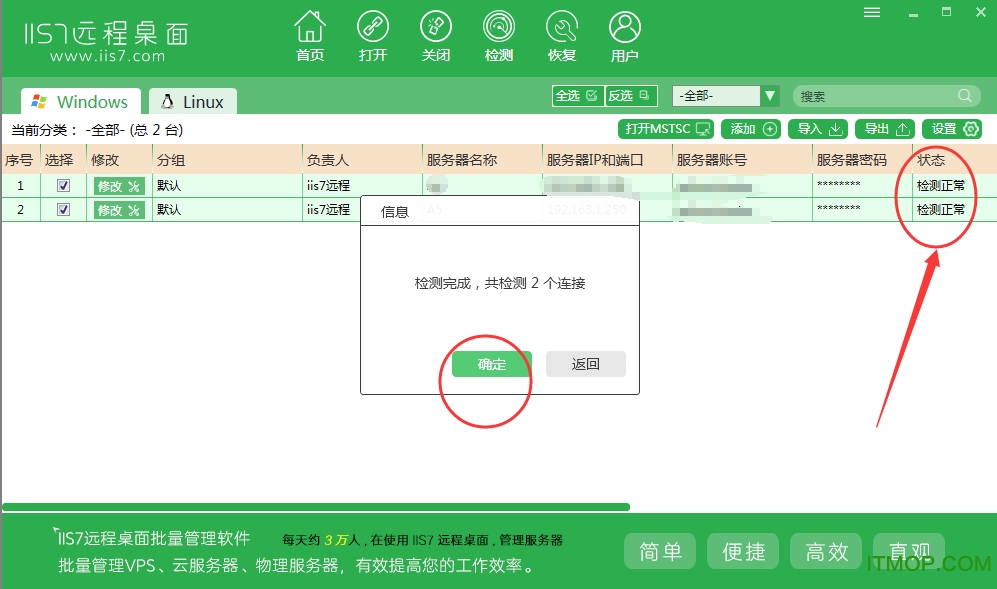Uncheck the checkbox in row 1
Image resolution: width=997 pixels, height=589 pixels.
(x=64, y=186)
